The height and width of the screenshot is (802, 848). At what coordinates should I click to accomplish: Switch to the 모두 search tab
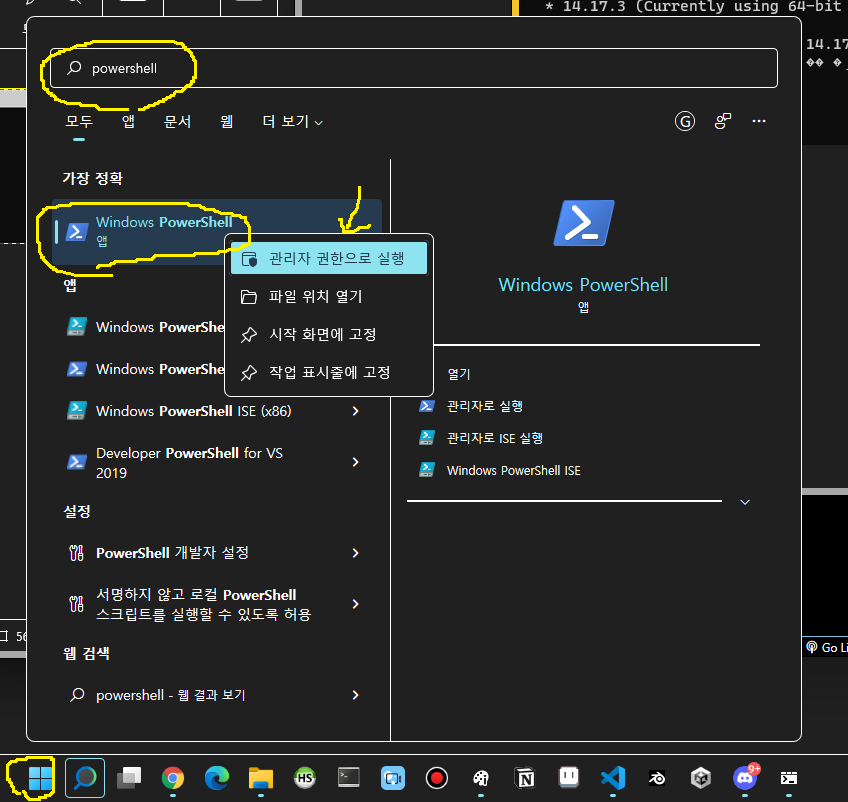coord(79,121)
